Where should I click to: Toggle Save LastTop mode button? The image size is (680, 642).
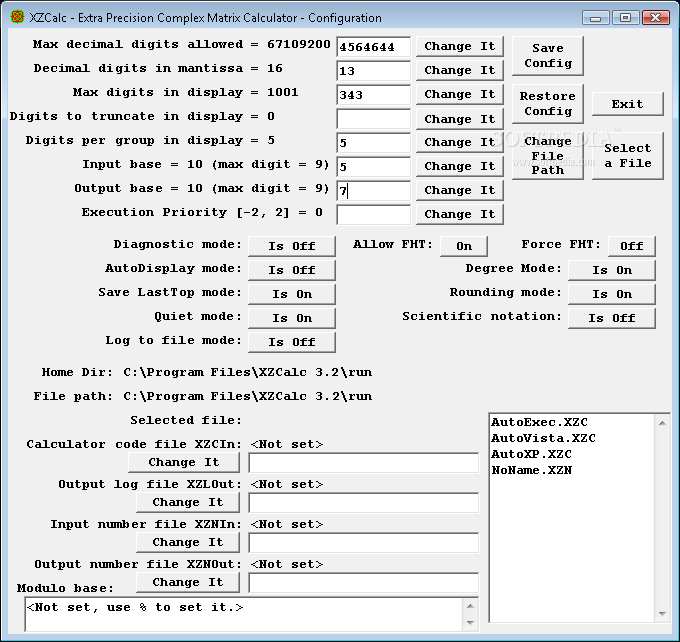coord(291,294)
